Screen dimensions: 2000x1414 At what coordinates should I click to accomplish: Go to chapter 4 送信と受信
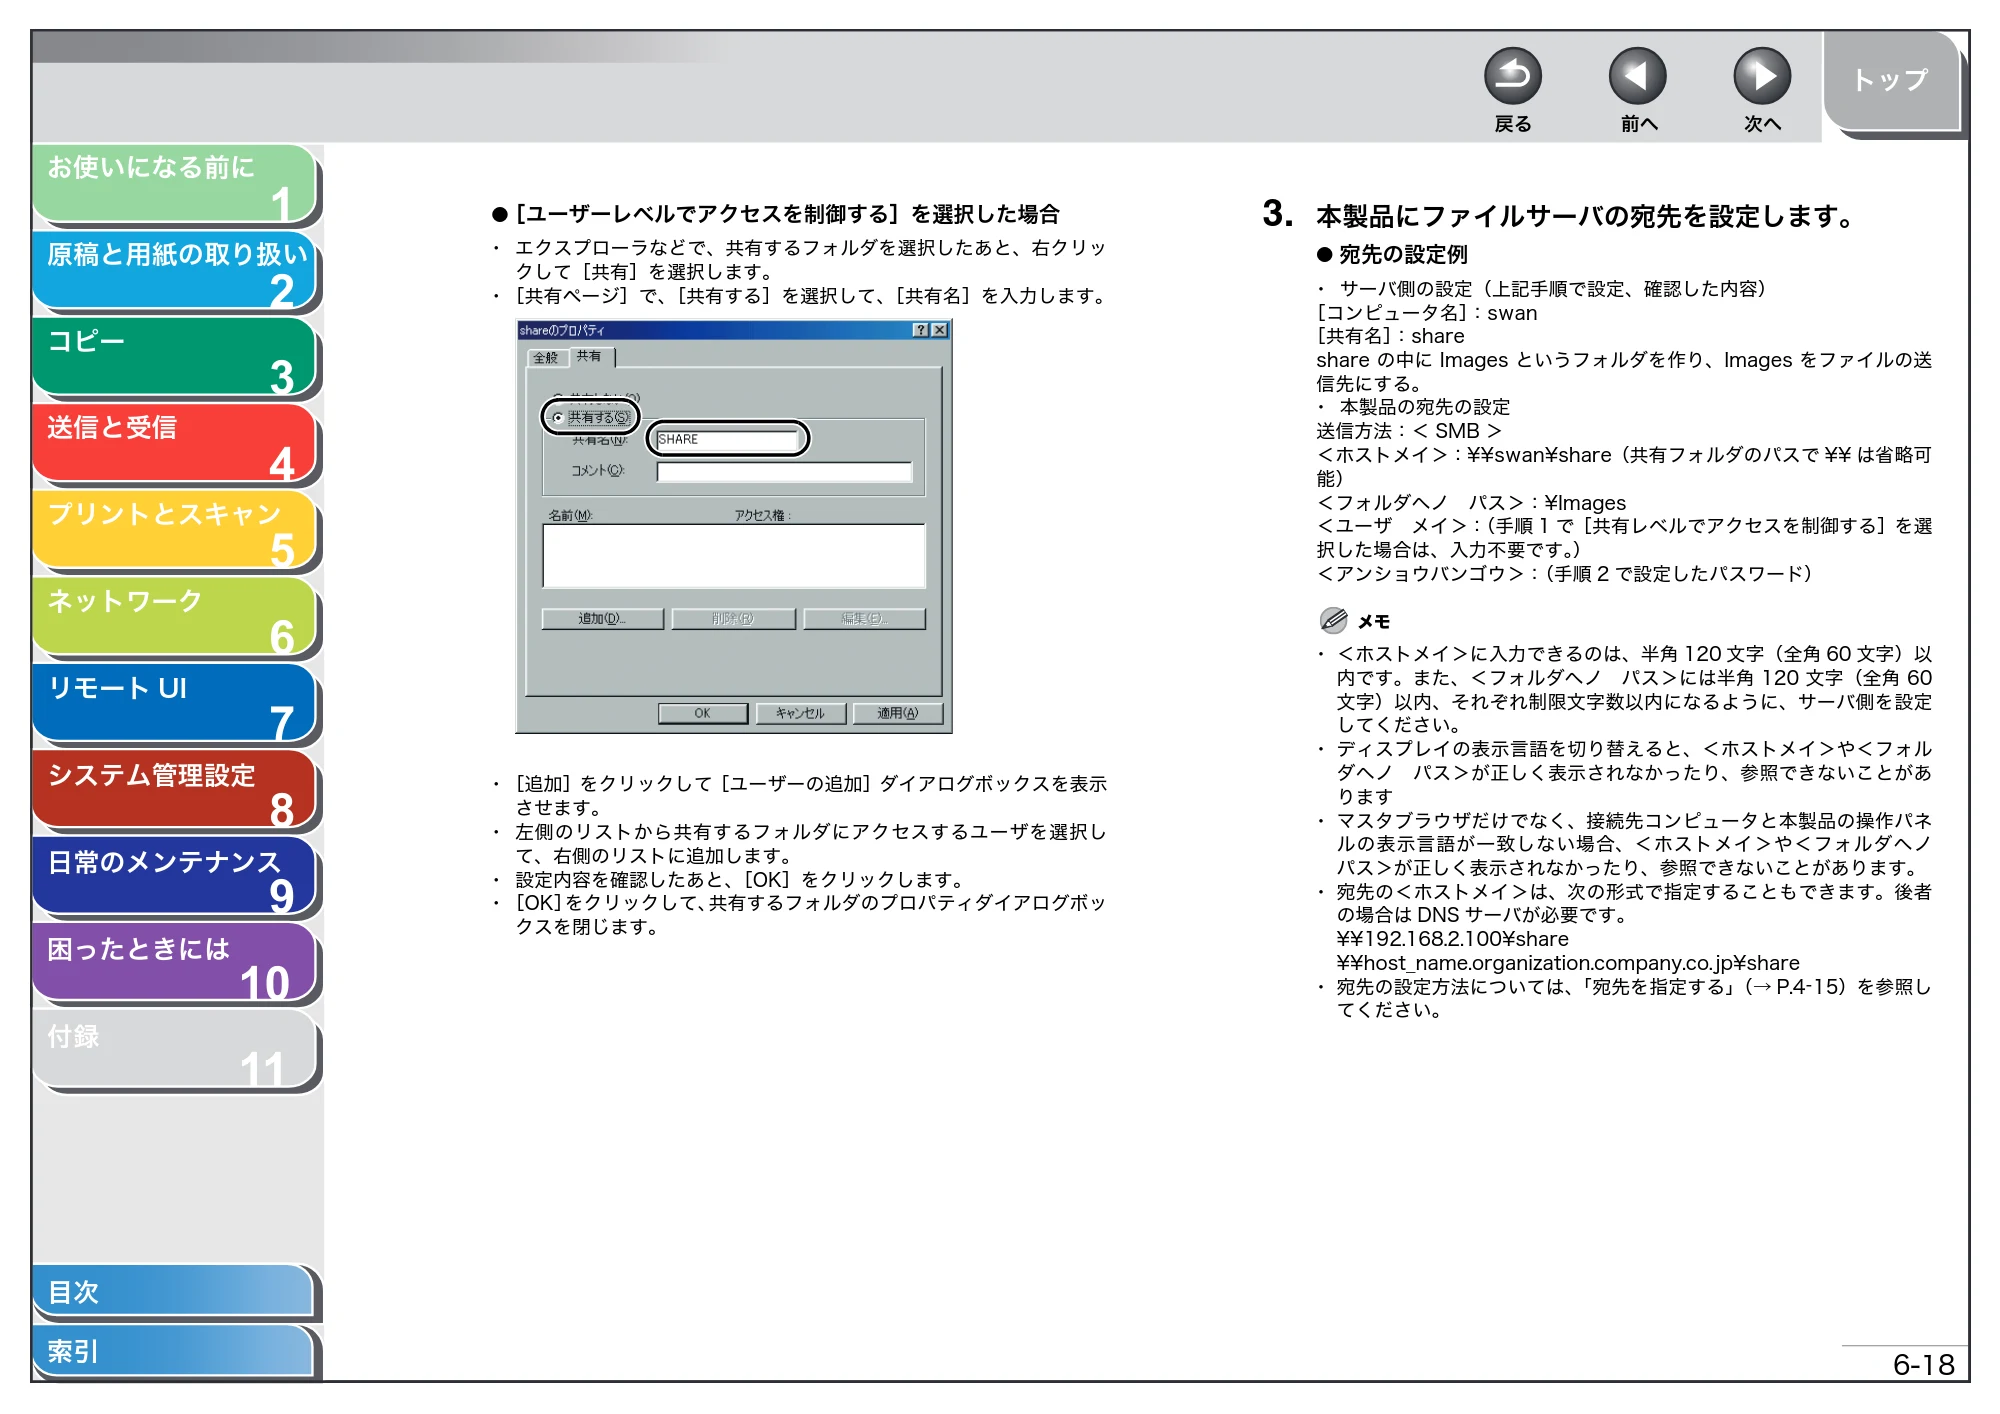175,443
